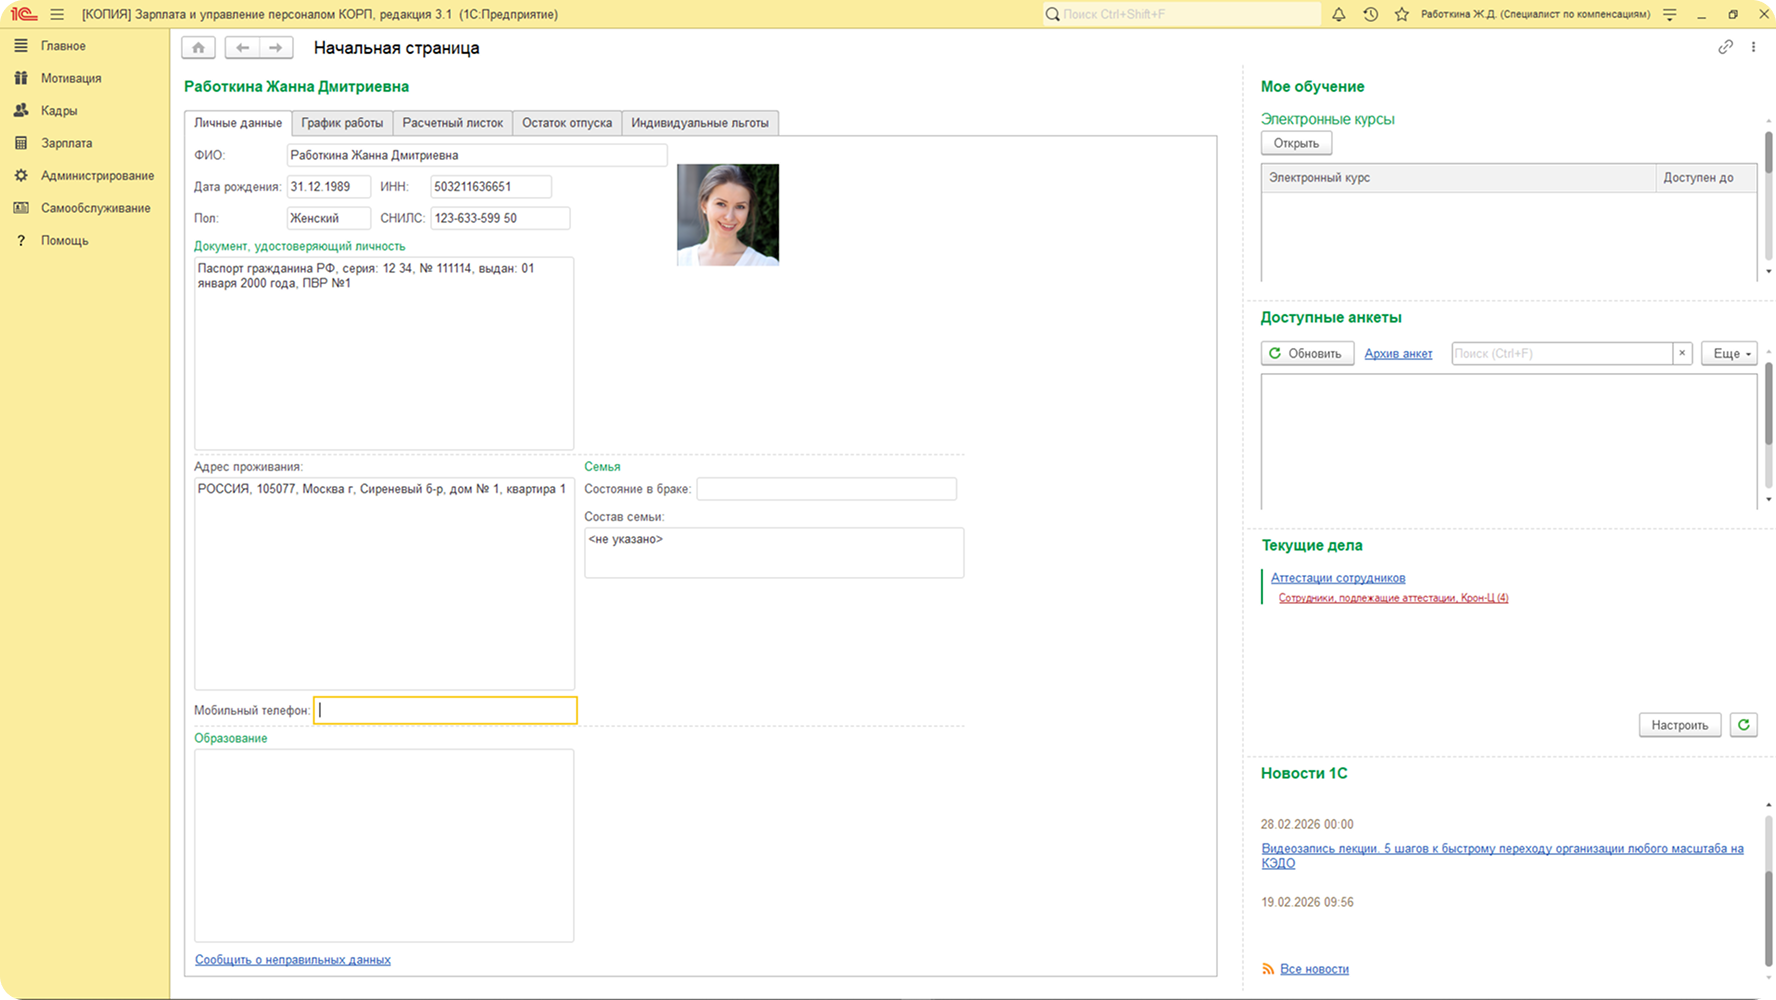Click the back navigation arrow
The height and width of the screenshot is (1000, 1776).
(x=242, y=48)
